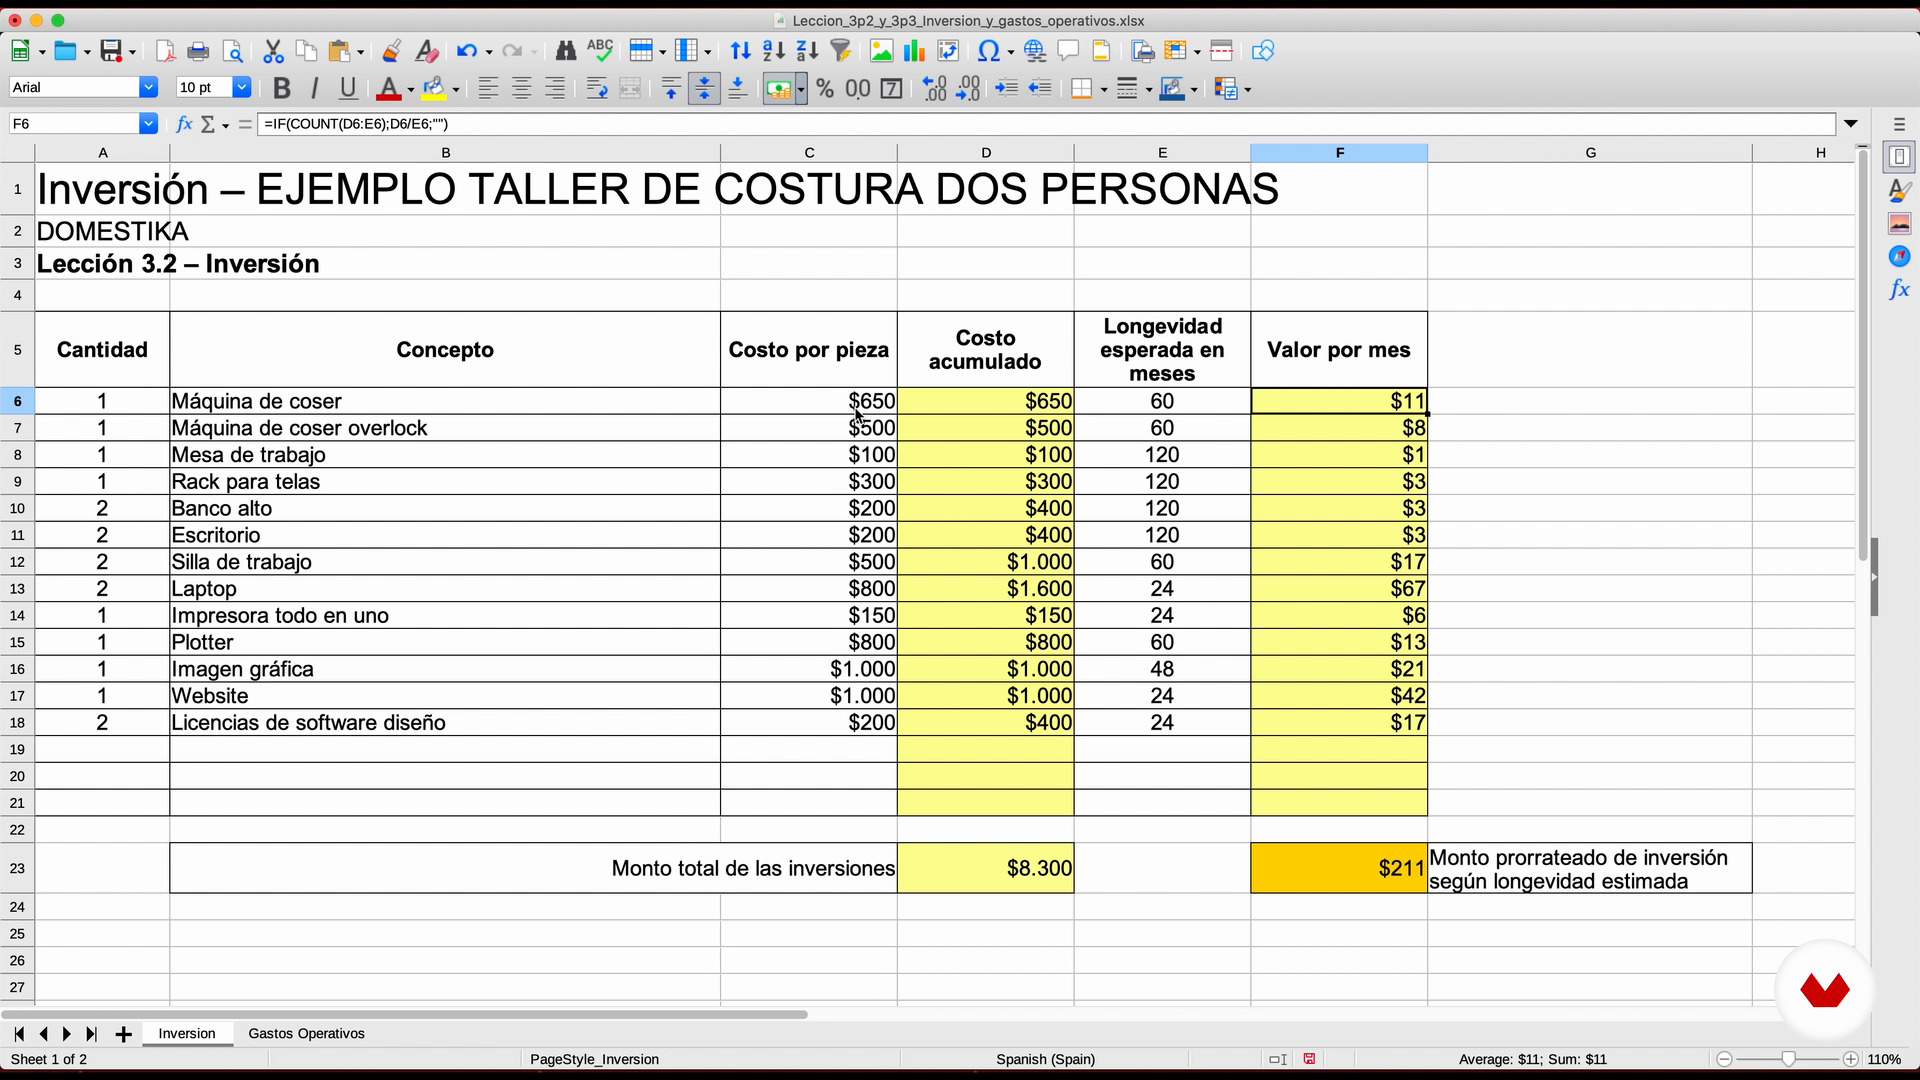The image size is (1920, 1080).
Task: Open the borders dropdown arrow
Action: coord(1104,90)
